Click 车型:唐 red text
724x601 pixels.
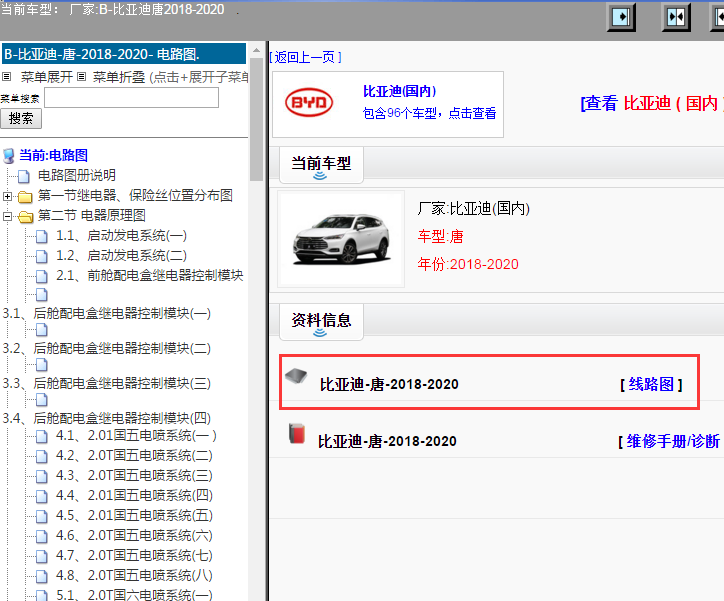(440, 236)
